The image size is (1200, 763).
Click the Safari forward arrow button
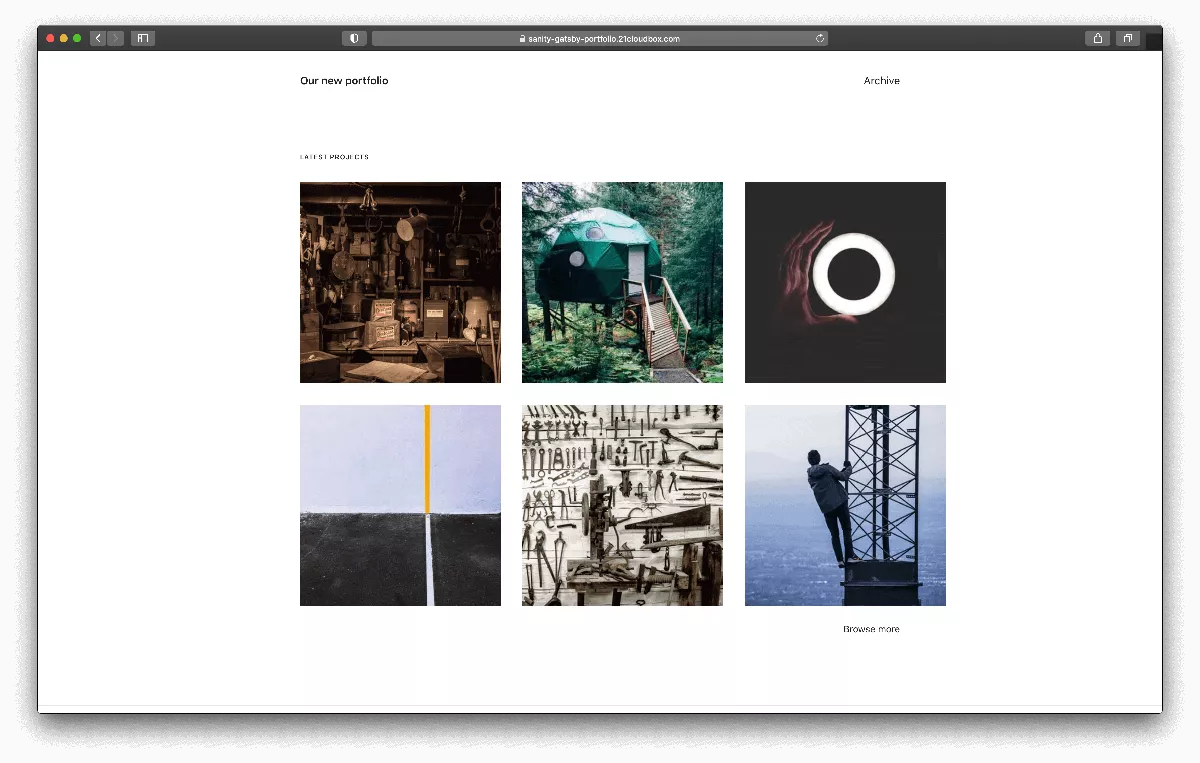click(x=115, y=39)
